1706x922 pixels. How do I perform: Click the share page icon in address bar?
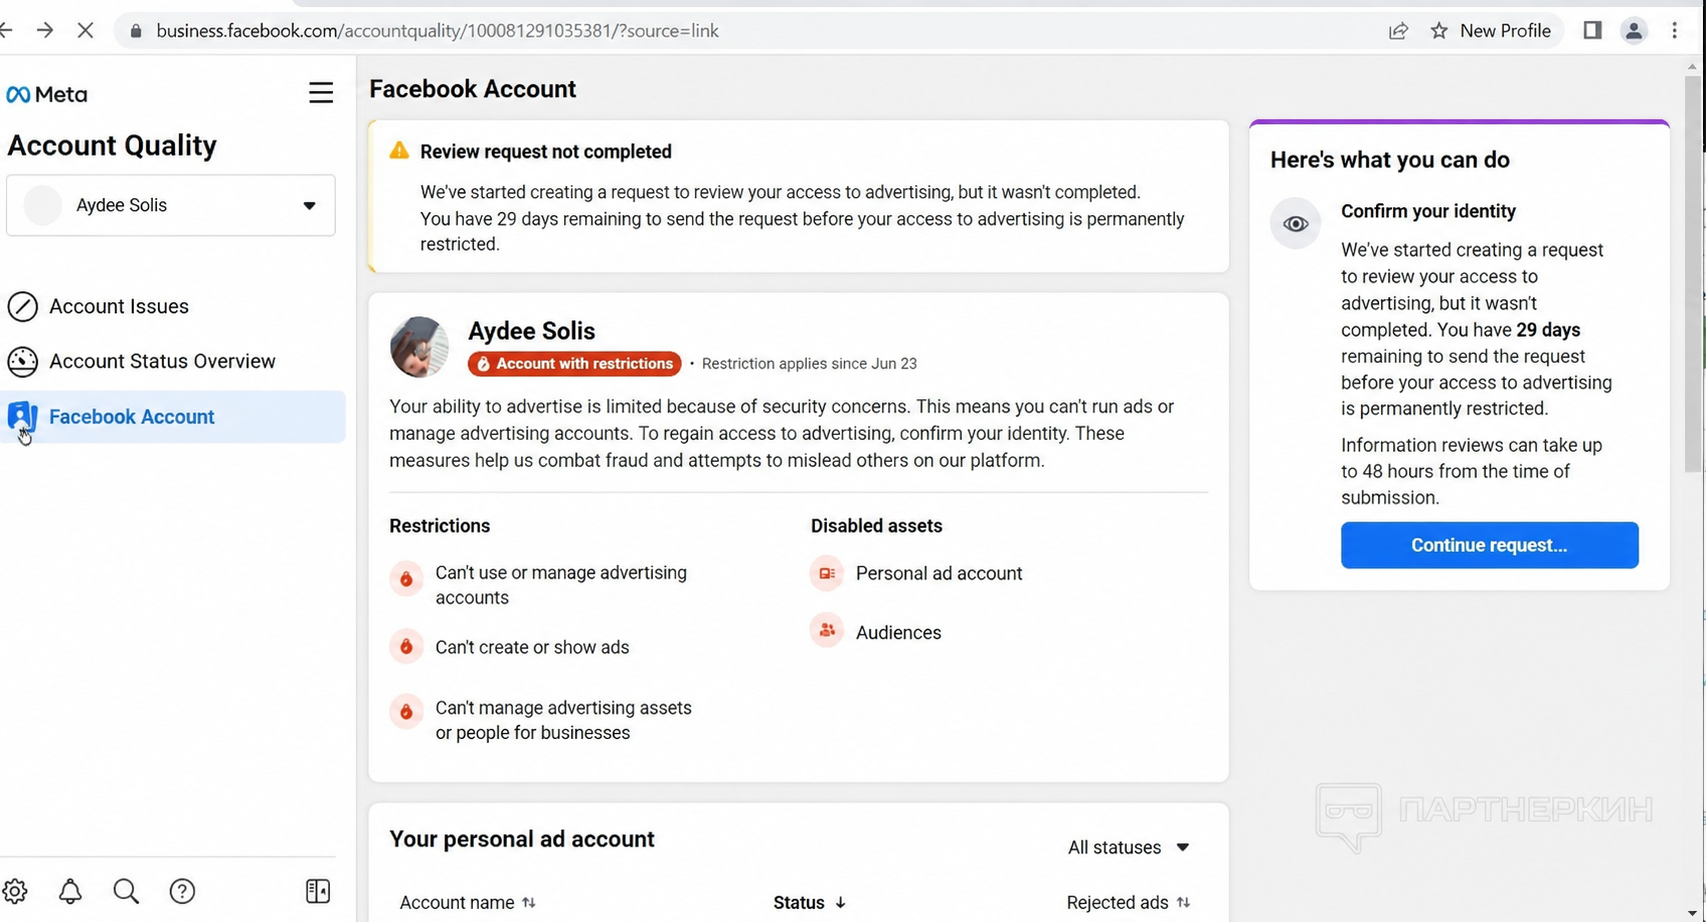pos(1398,31)
